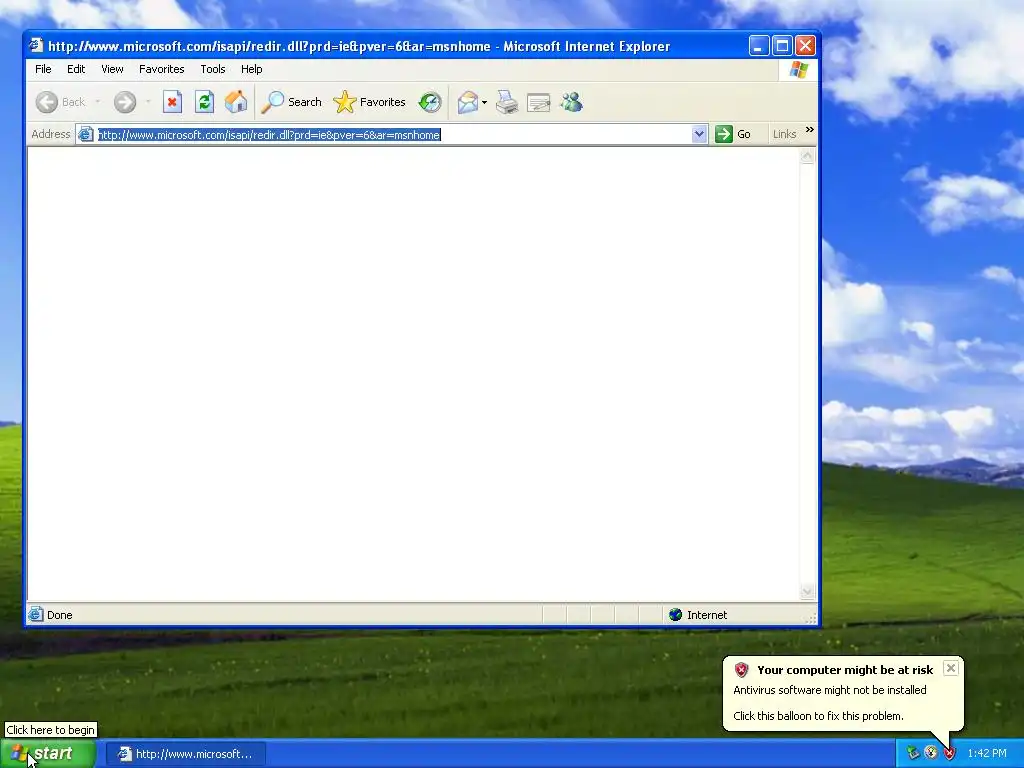1024x768 pixels.
Task: Expand the address bar URL dropdown
Action: point(699,135)
